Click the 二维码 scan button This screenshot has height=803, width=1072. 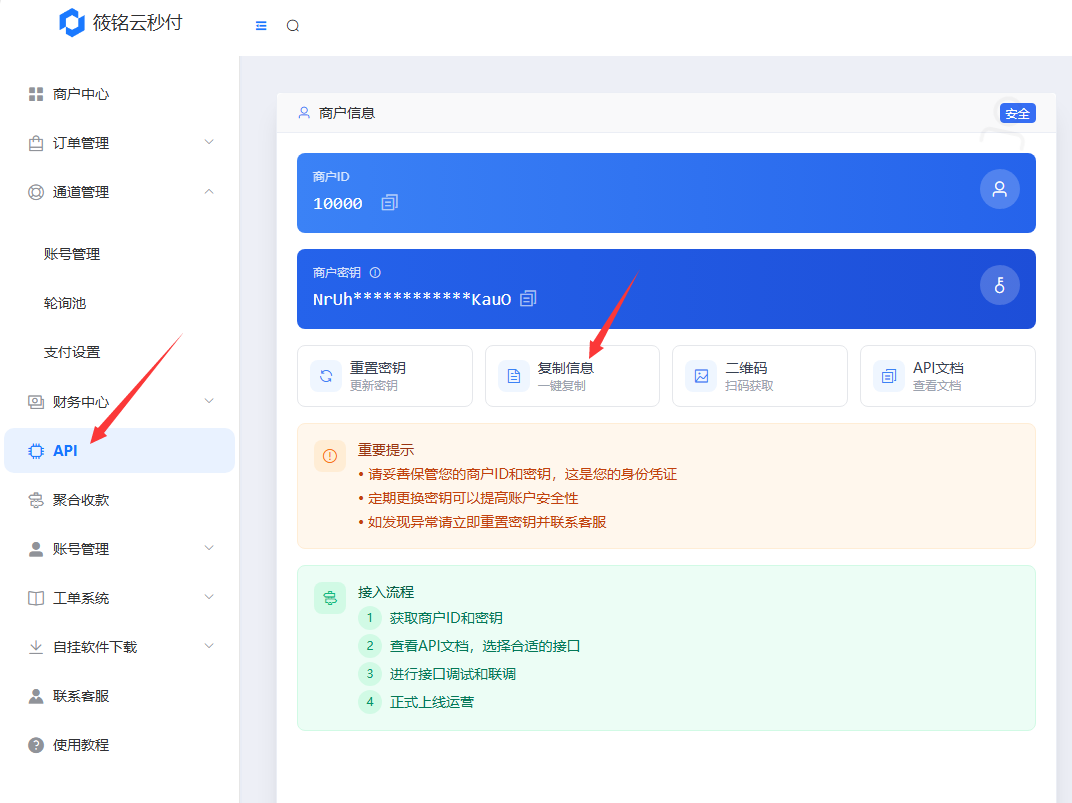point(760,376)
